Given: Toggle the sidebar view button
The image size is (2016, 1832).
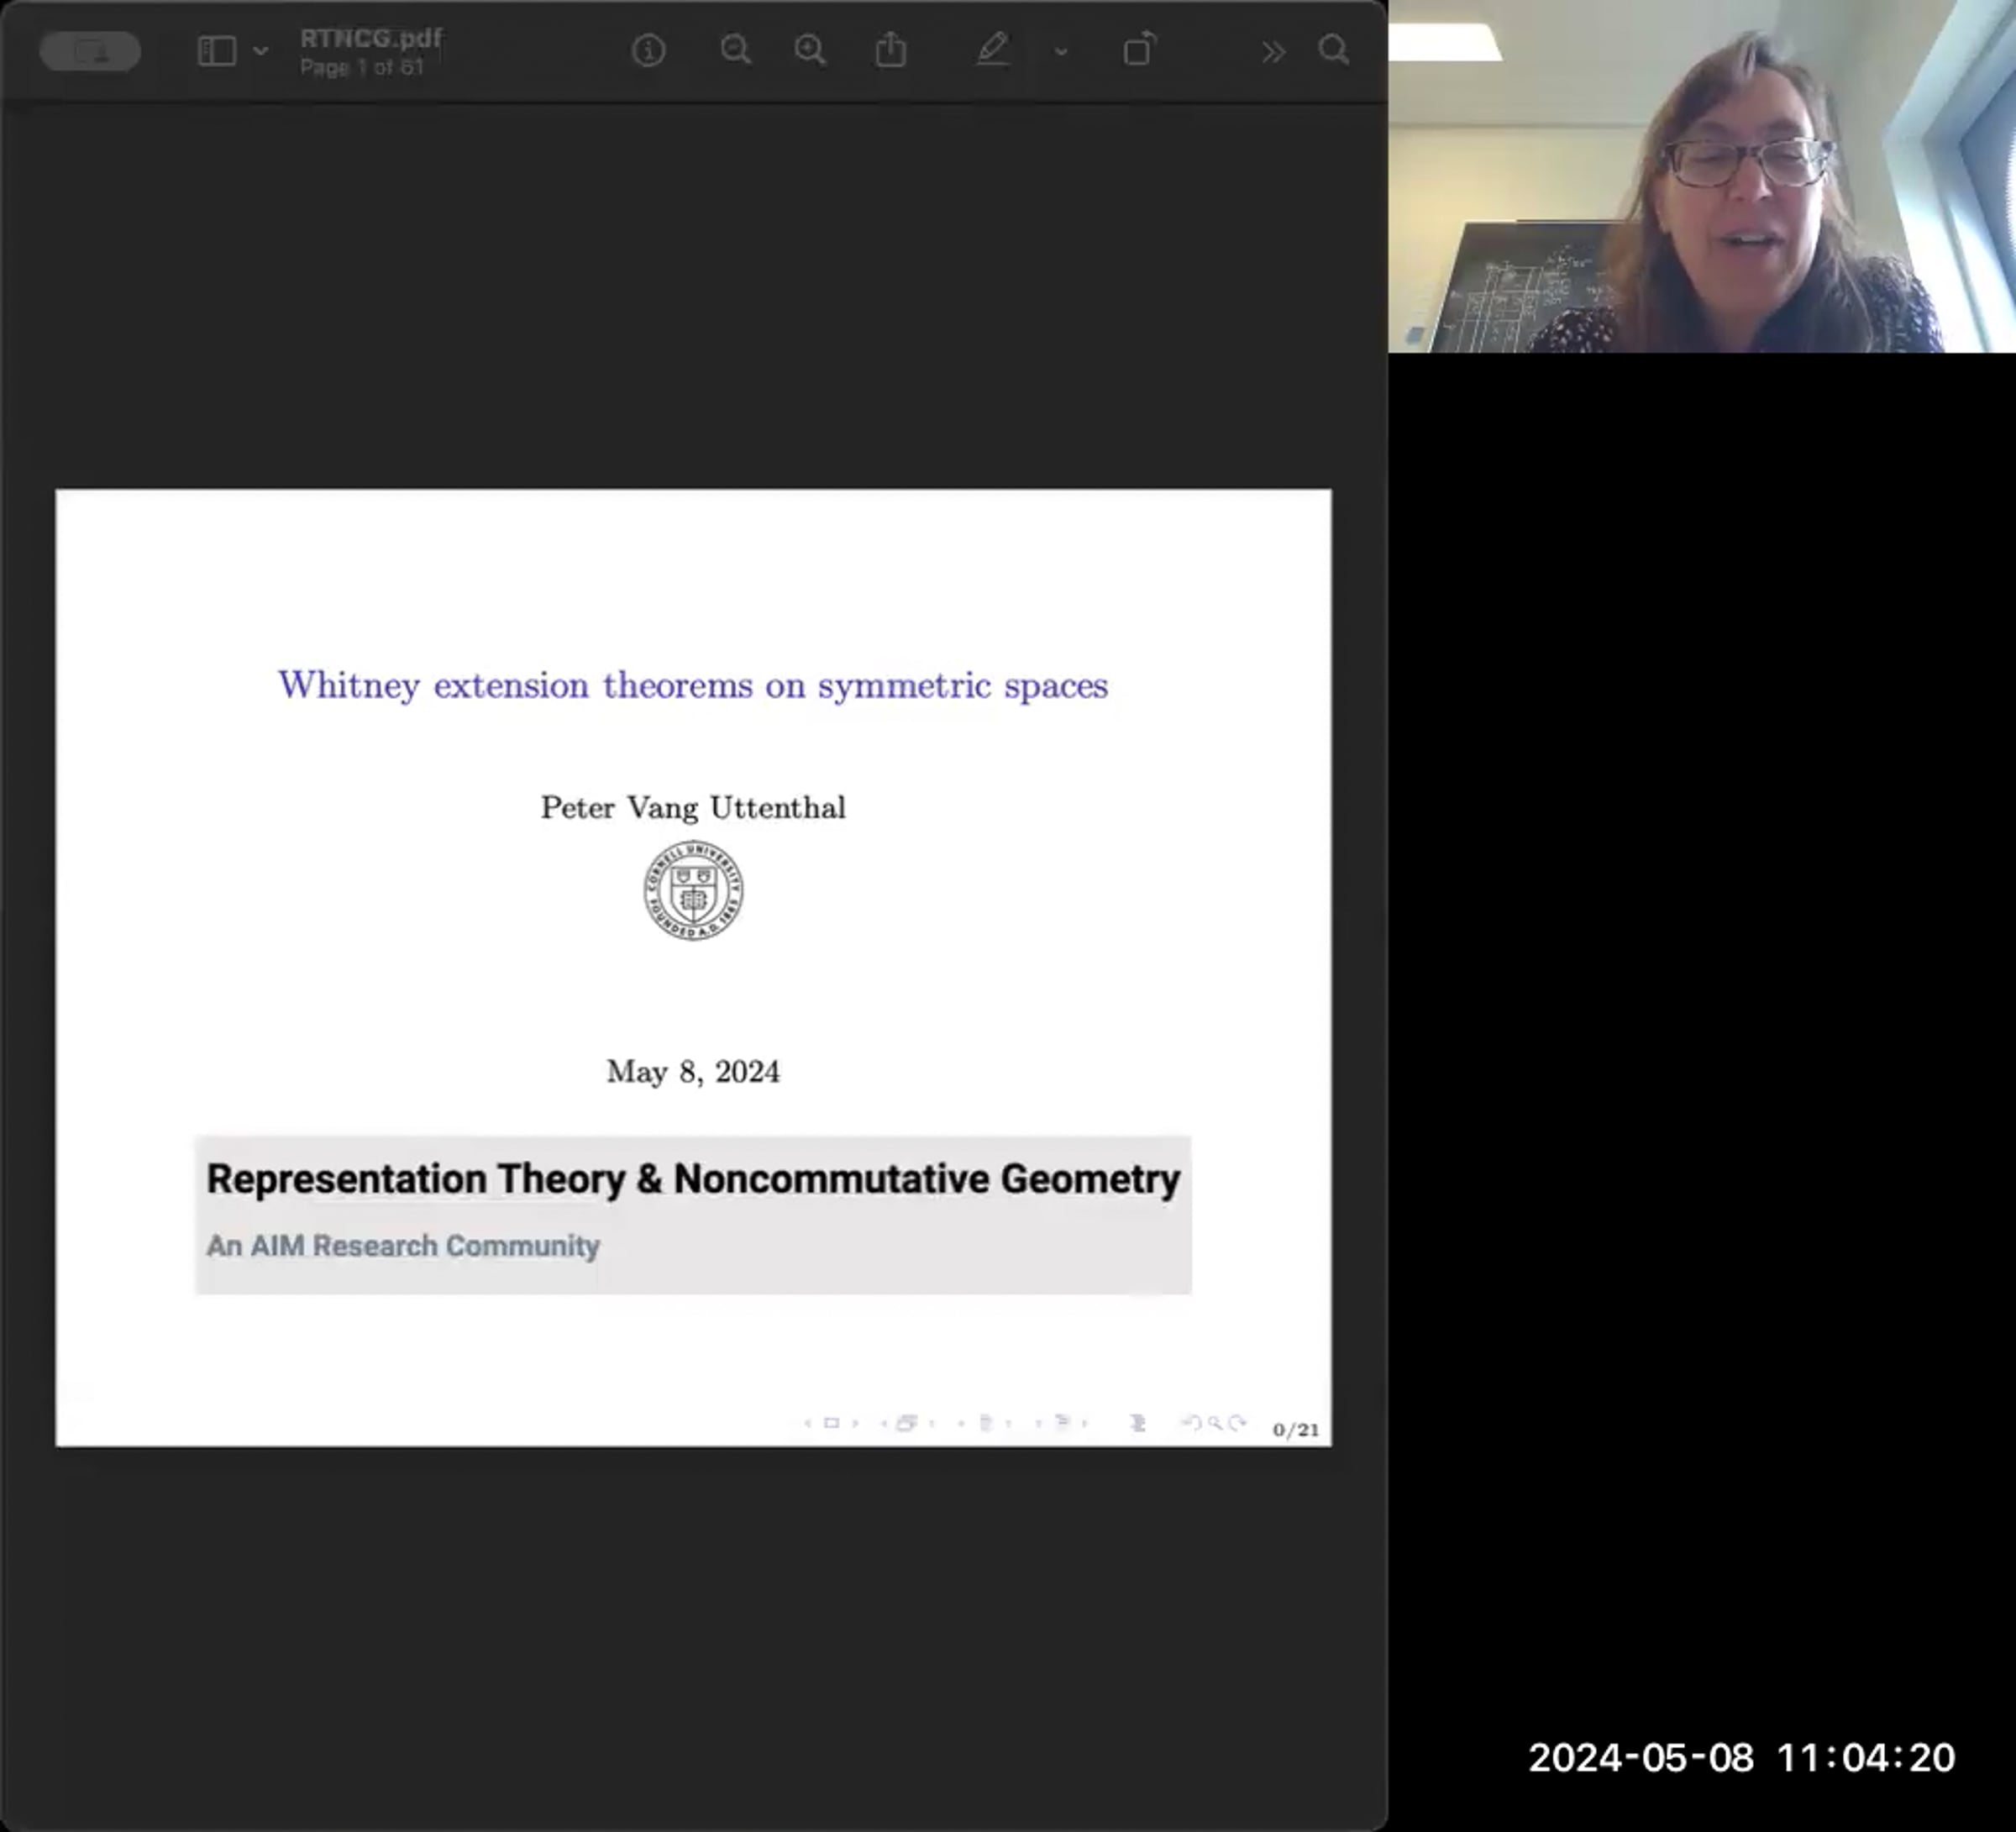Looking at the screenshot, I should coord(217,51).
